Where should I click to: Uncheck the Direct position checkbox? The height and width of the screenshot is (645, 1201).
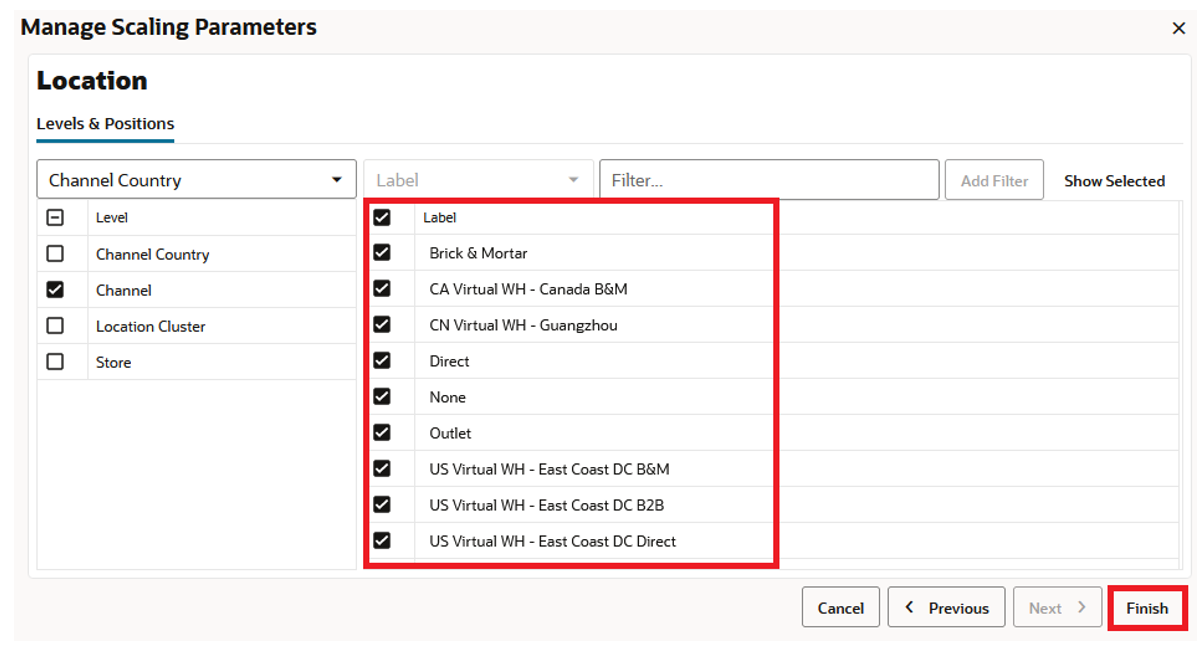382,360
